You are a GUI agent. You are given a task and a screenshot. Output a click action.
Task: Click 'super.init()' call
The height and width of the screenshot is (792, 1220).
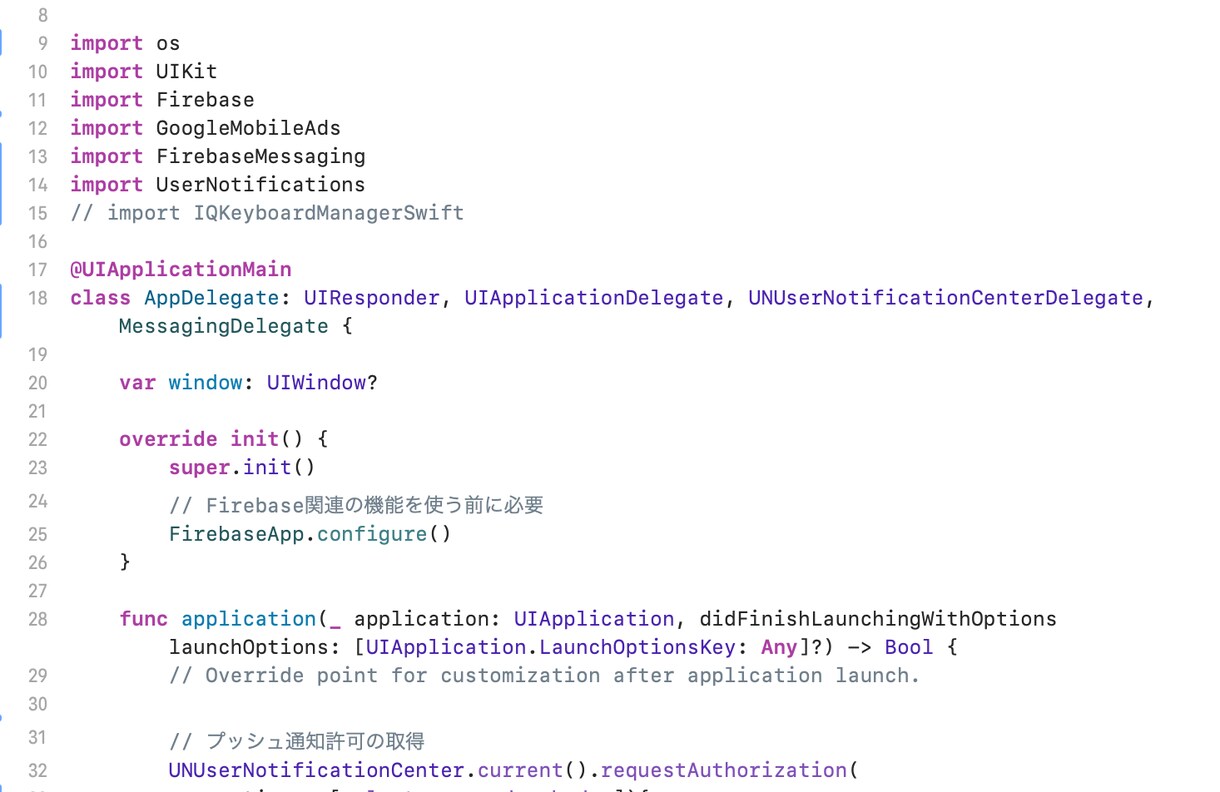click(242, 467)
